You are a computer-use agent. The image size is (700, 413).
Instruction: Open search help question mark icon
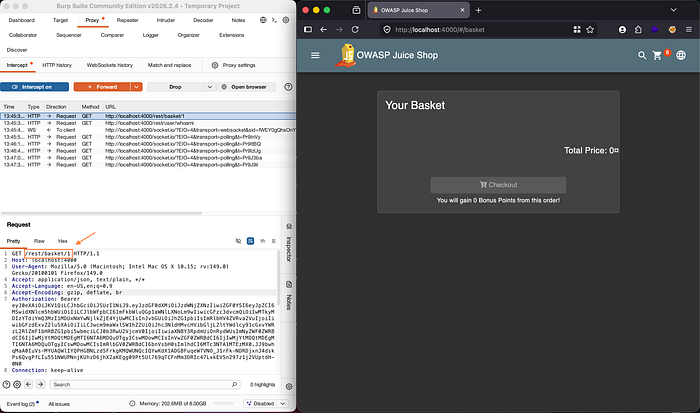tap(6, 384)
